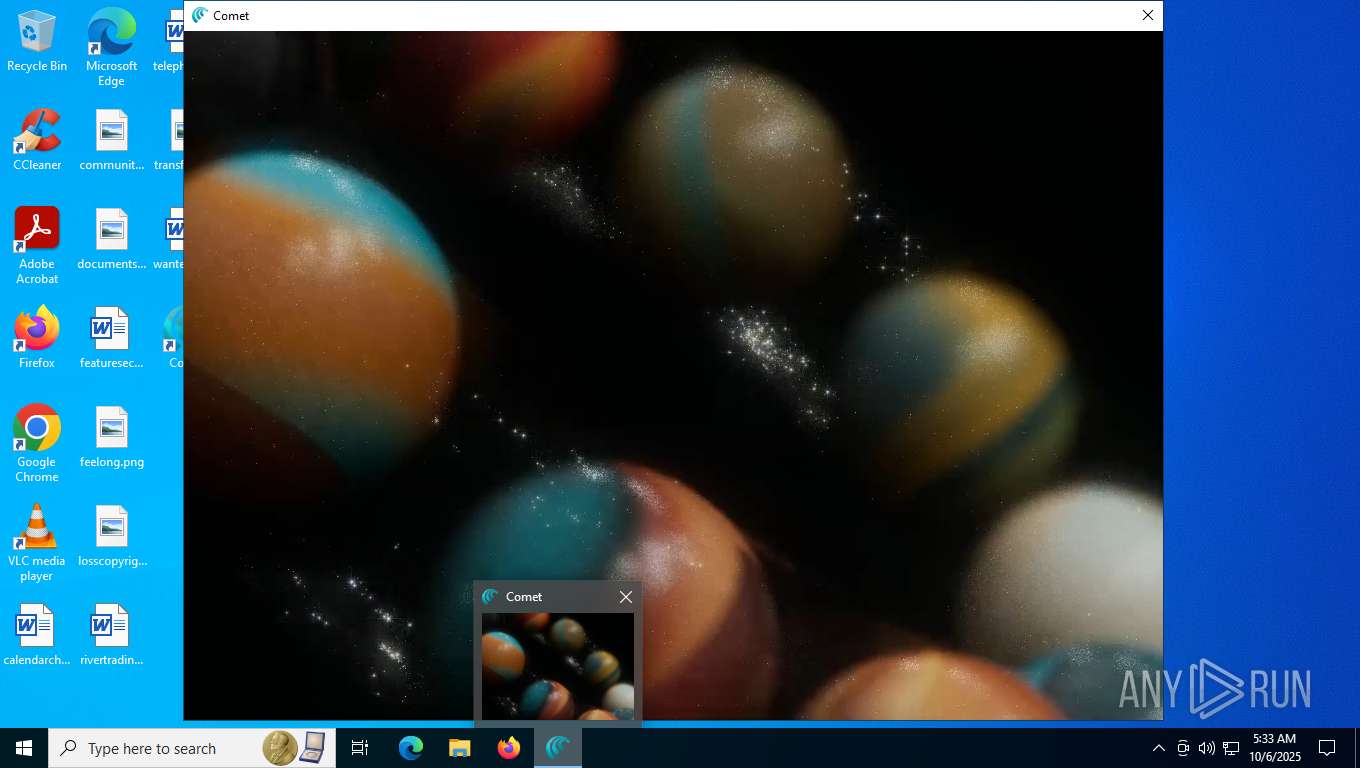Open network status tray icon
The width and height of the screenshot is (1360, 768).
tap(1231, 748)
